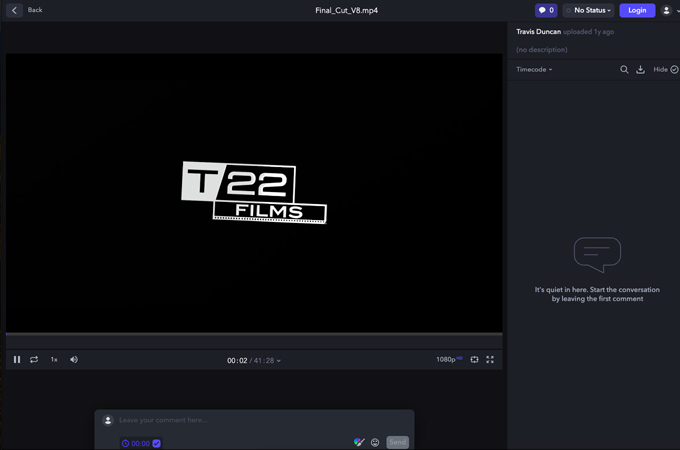This screenshot has height=450, width=680.
Task: Mute the video volume
Action: (74, 359)
